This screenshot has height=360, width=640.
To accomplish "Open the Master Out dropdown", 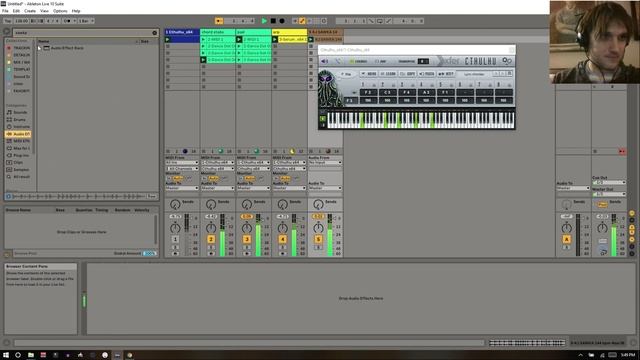I will (609, 194).
